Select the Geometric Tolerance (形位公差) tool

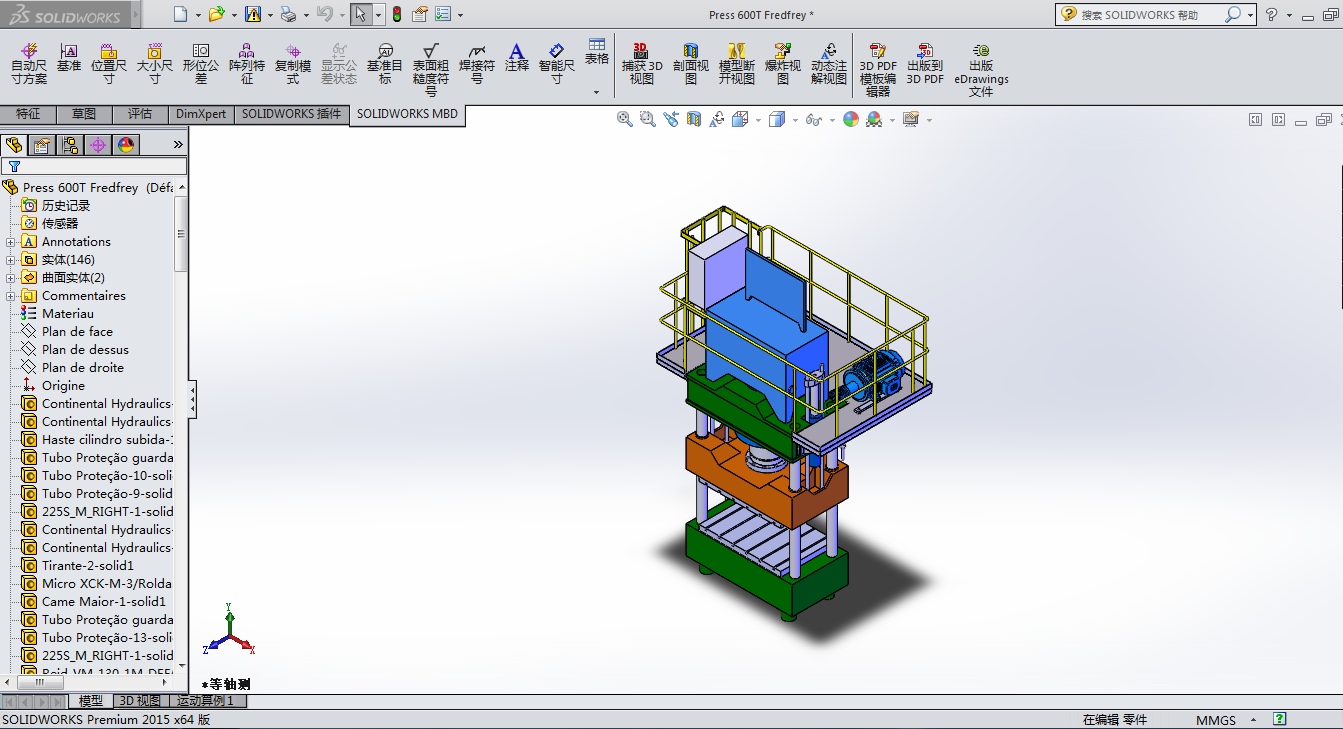coord(201,63)
